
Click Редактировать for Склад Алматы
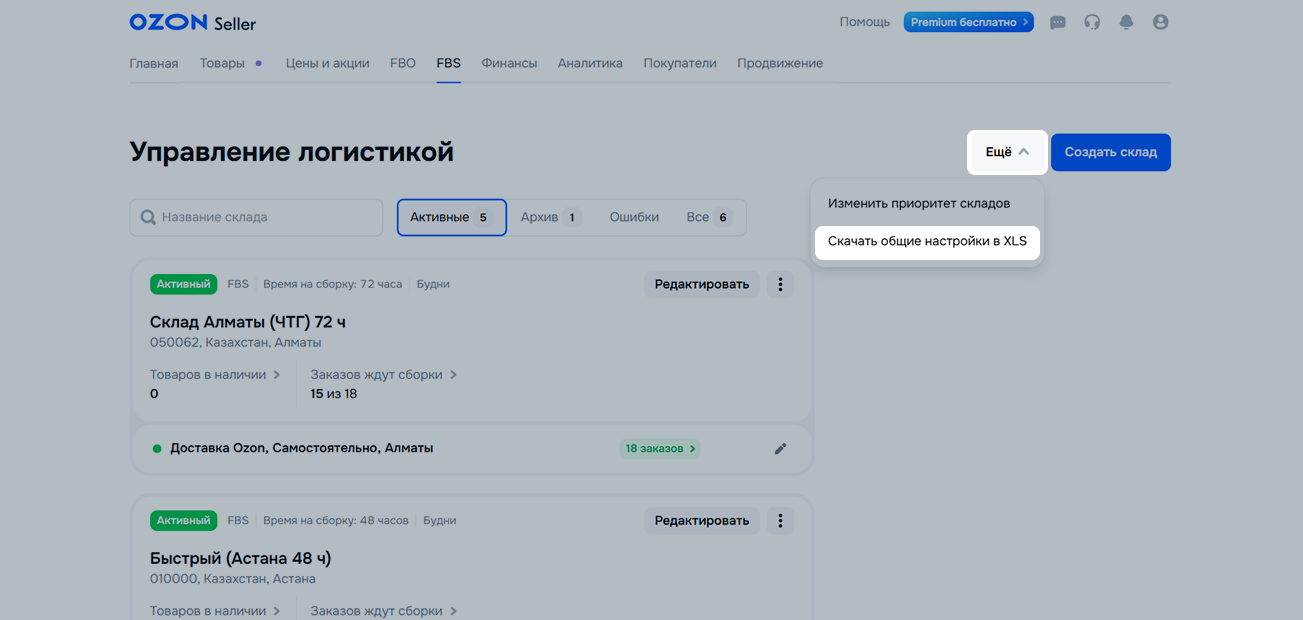point(701,284)
